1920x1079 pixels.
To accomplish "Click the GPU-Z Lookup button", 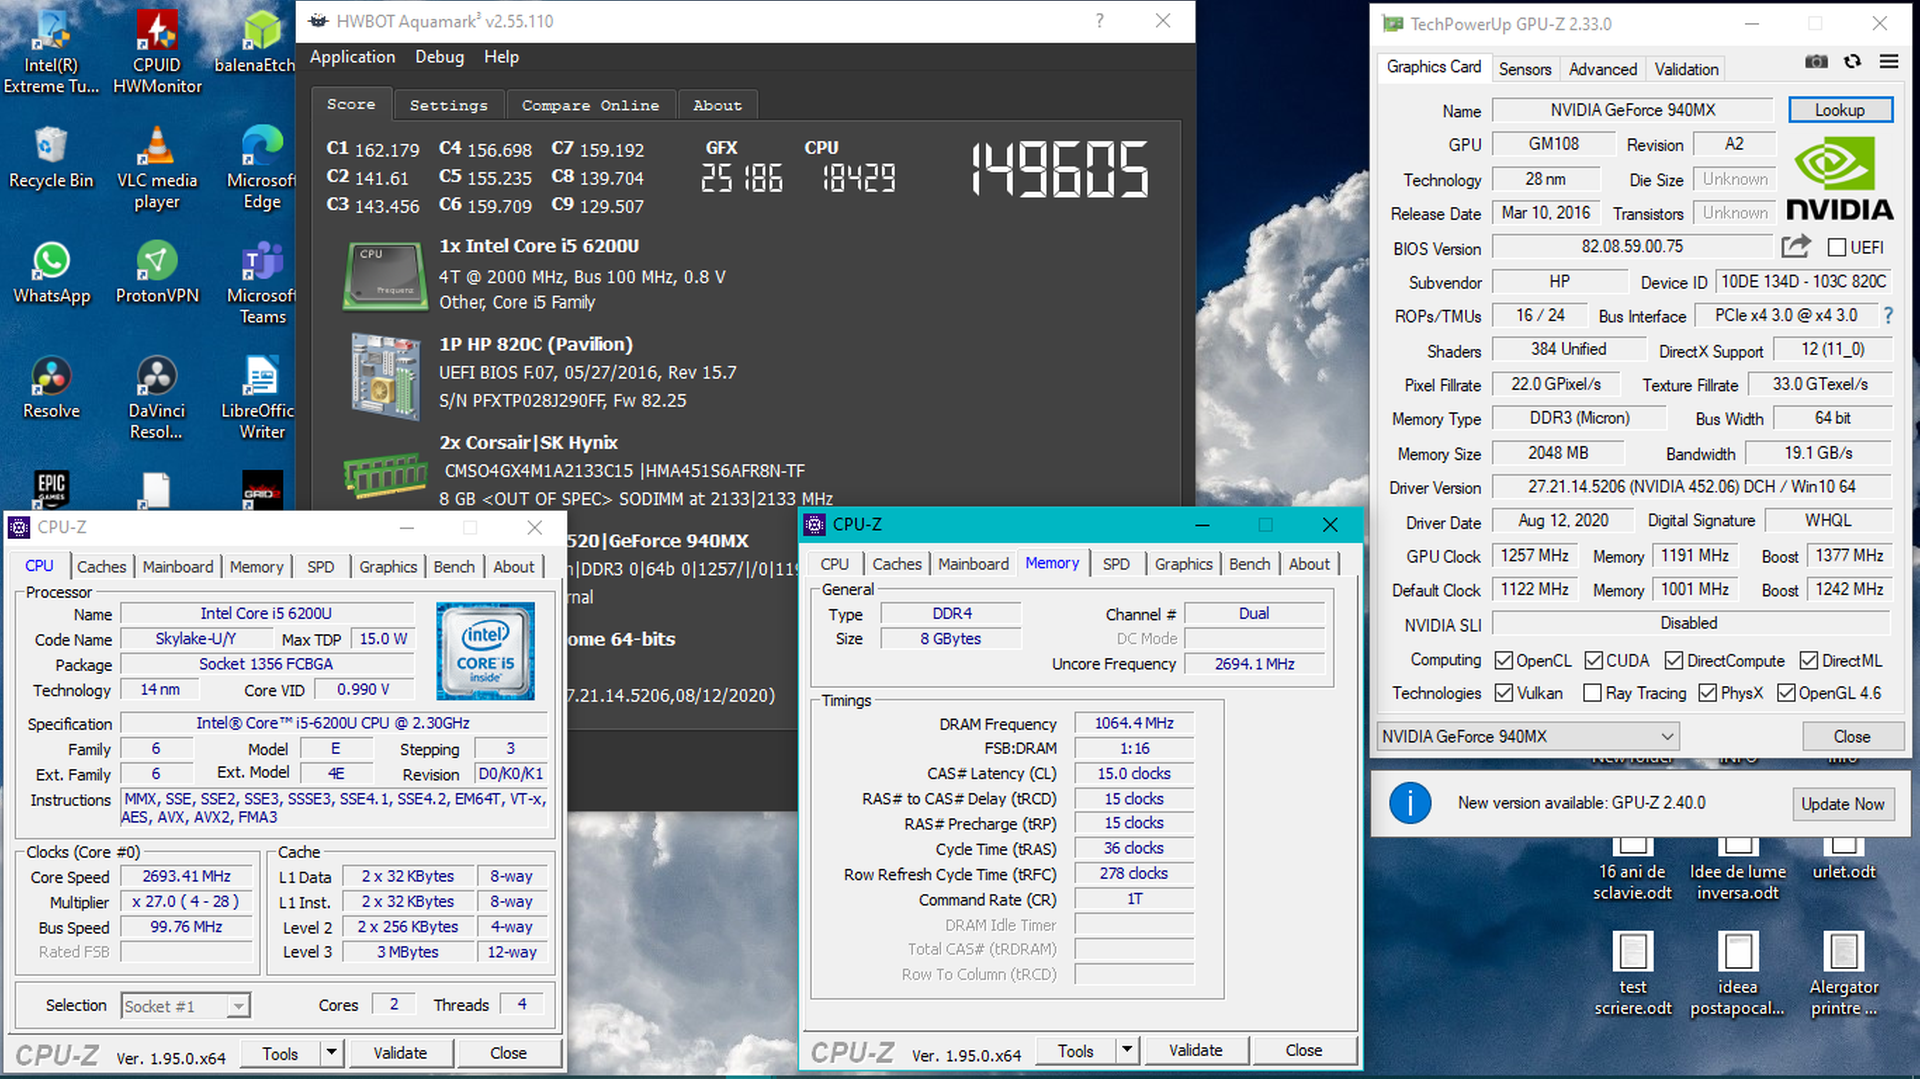I will (x=1839, y=110).
